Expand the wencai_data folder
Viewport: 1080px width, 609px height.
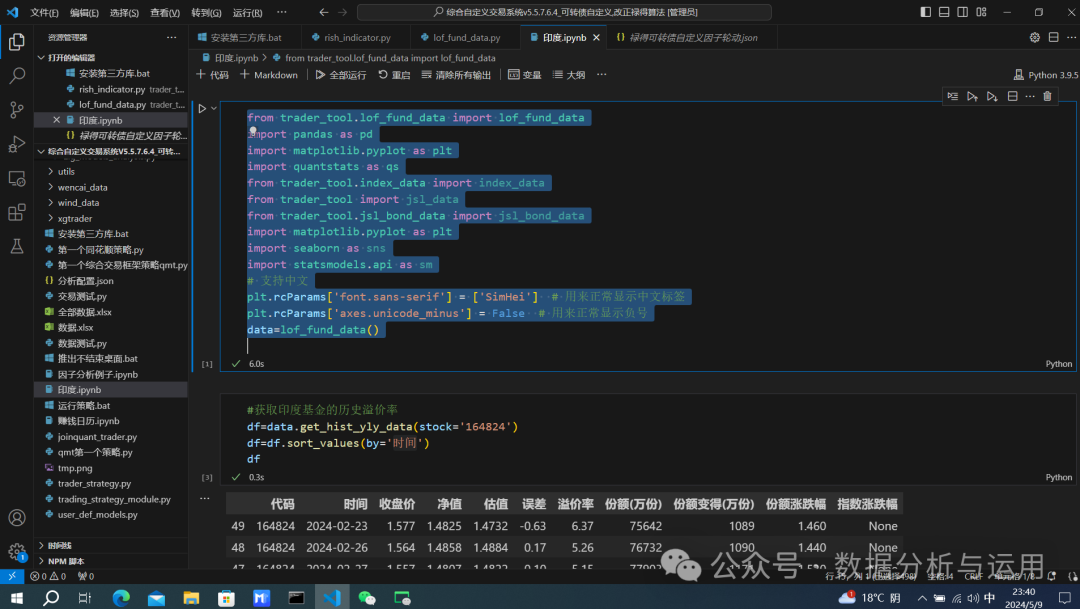[51, 187]
